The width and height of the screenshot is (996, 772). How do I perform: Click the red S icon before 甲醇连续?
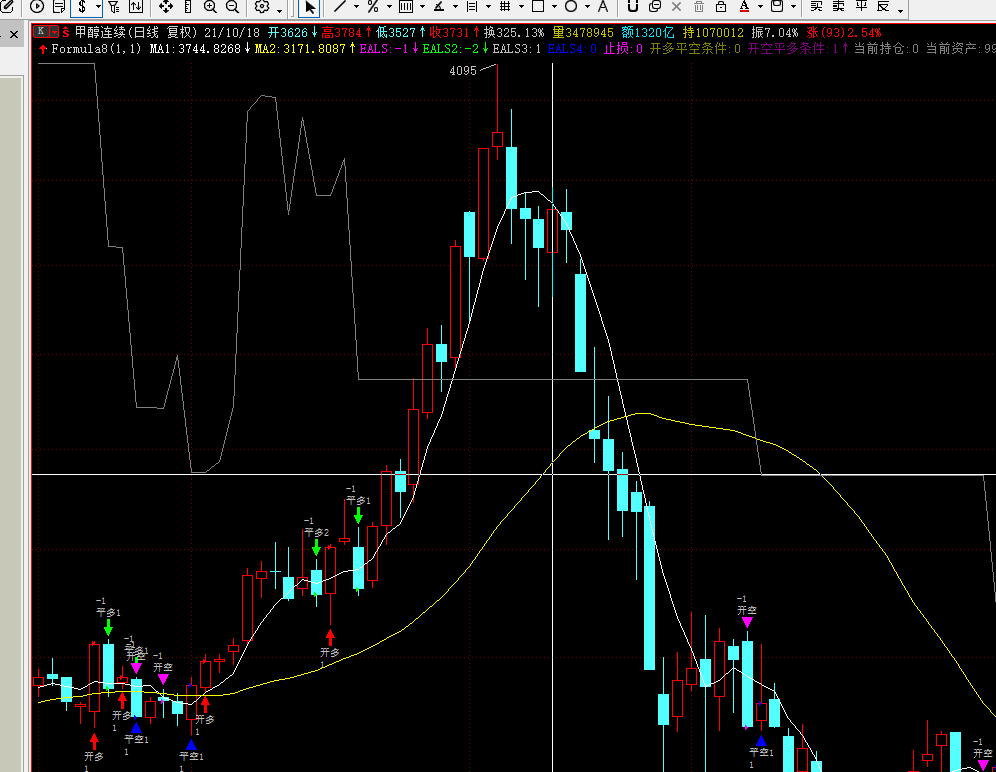(66, 32)
